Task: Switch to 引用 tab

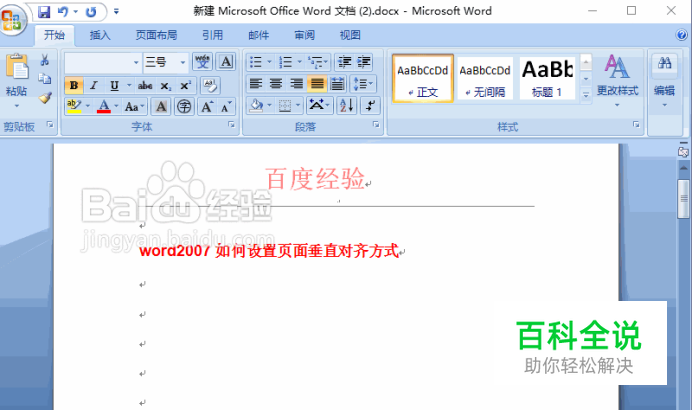Action: (x=212, y=35)
